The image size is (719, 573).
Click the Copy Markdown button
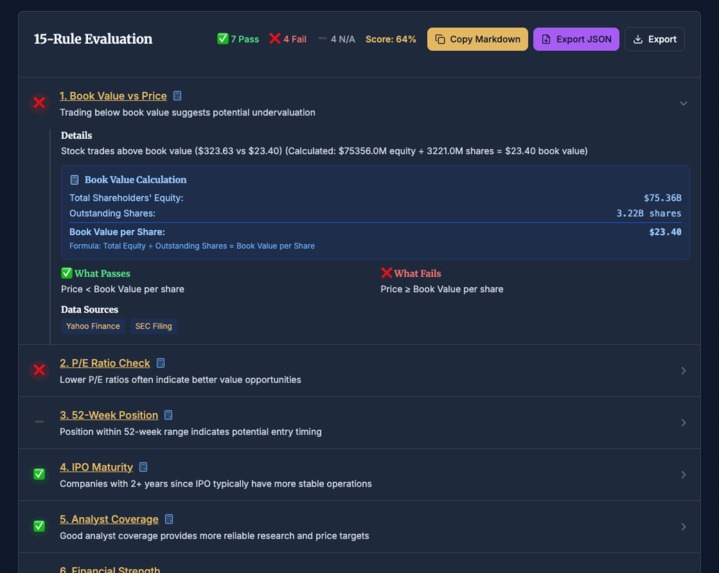pos(477,39)
